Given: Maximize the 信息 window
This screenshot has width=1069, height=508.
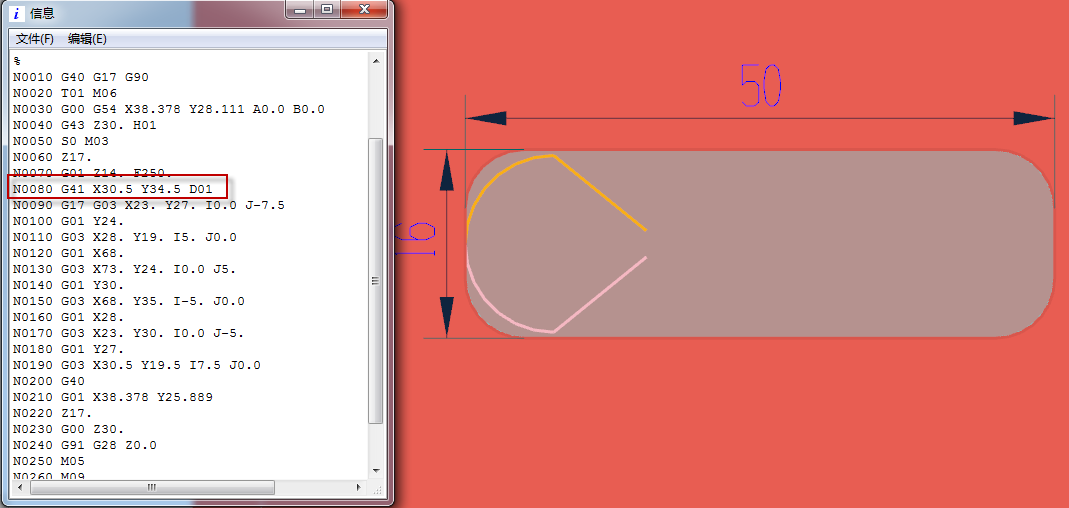Looking at the screenshot, I should (x=327, y=9).
